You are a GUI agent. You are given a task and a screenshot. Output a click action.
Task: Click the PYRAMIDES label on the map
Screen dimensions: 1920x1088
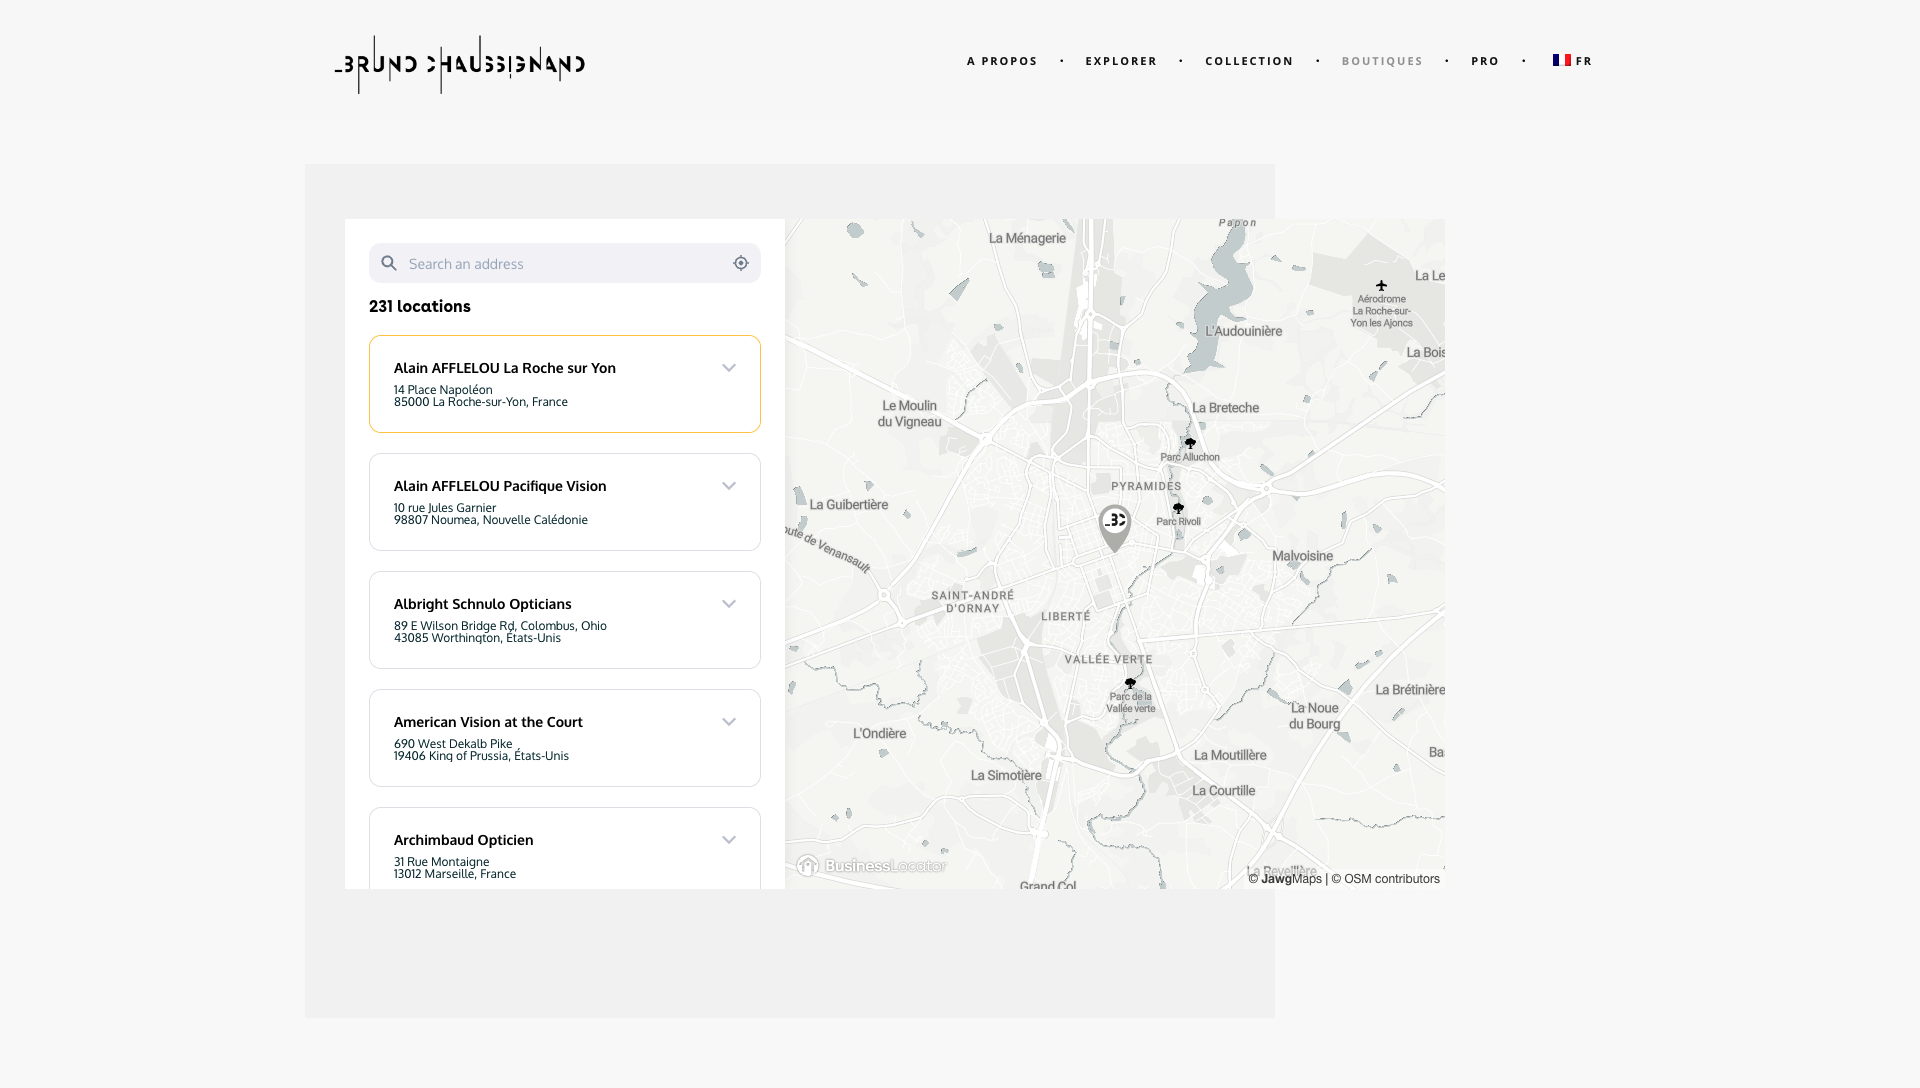[x=1146, y=486]
